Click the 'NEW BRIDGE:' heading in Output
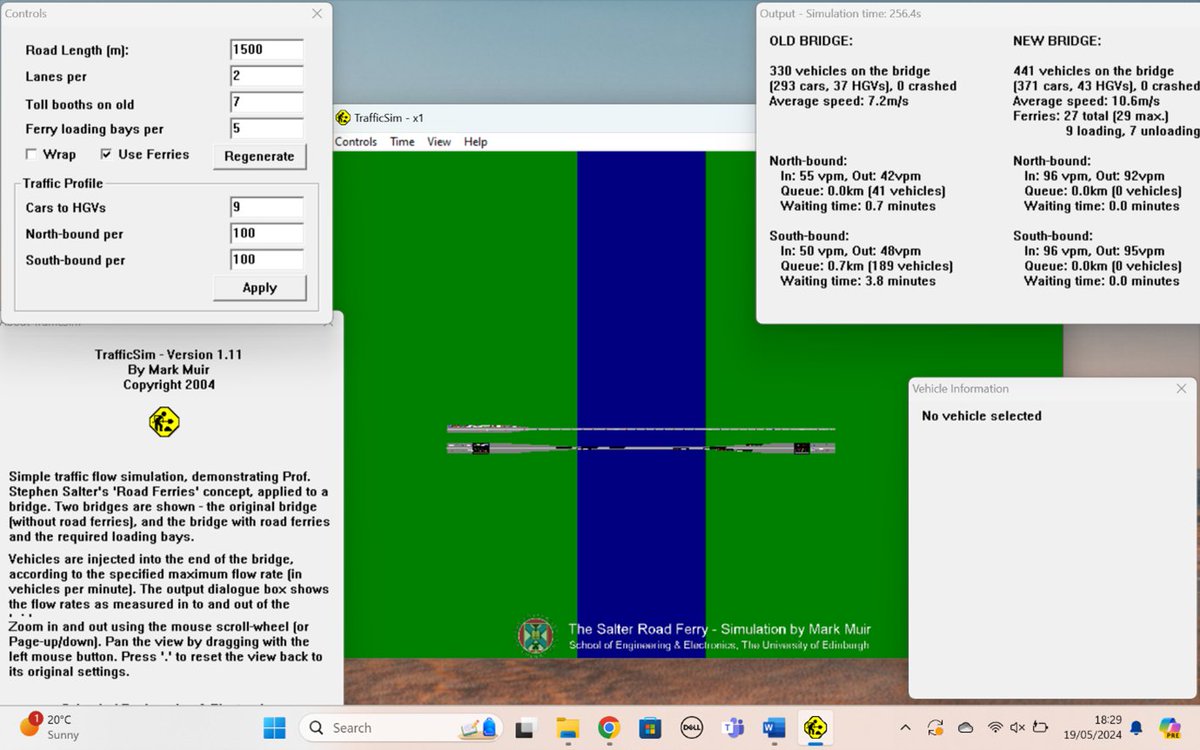1200x750 pixels. click(1056, 41)
